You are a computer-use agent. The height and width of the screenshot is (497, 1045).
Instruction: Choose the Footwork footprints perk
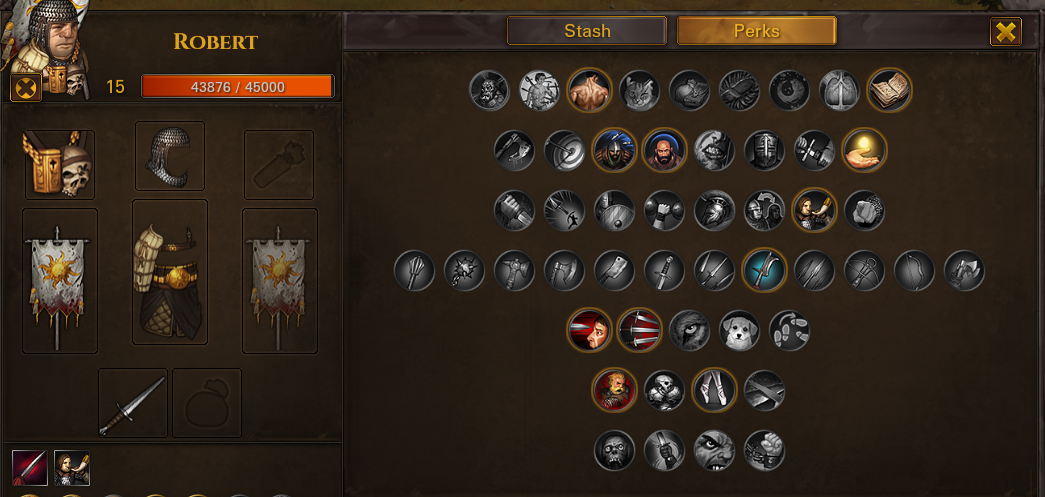pyautogui.click(x=789, y=330)
